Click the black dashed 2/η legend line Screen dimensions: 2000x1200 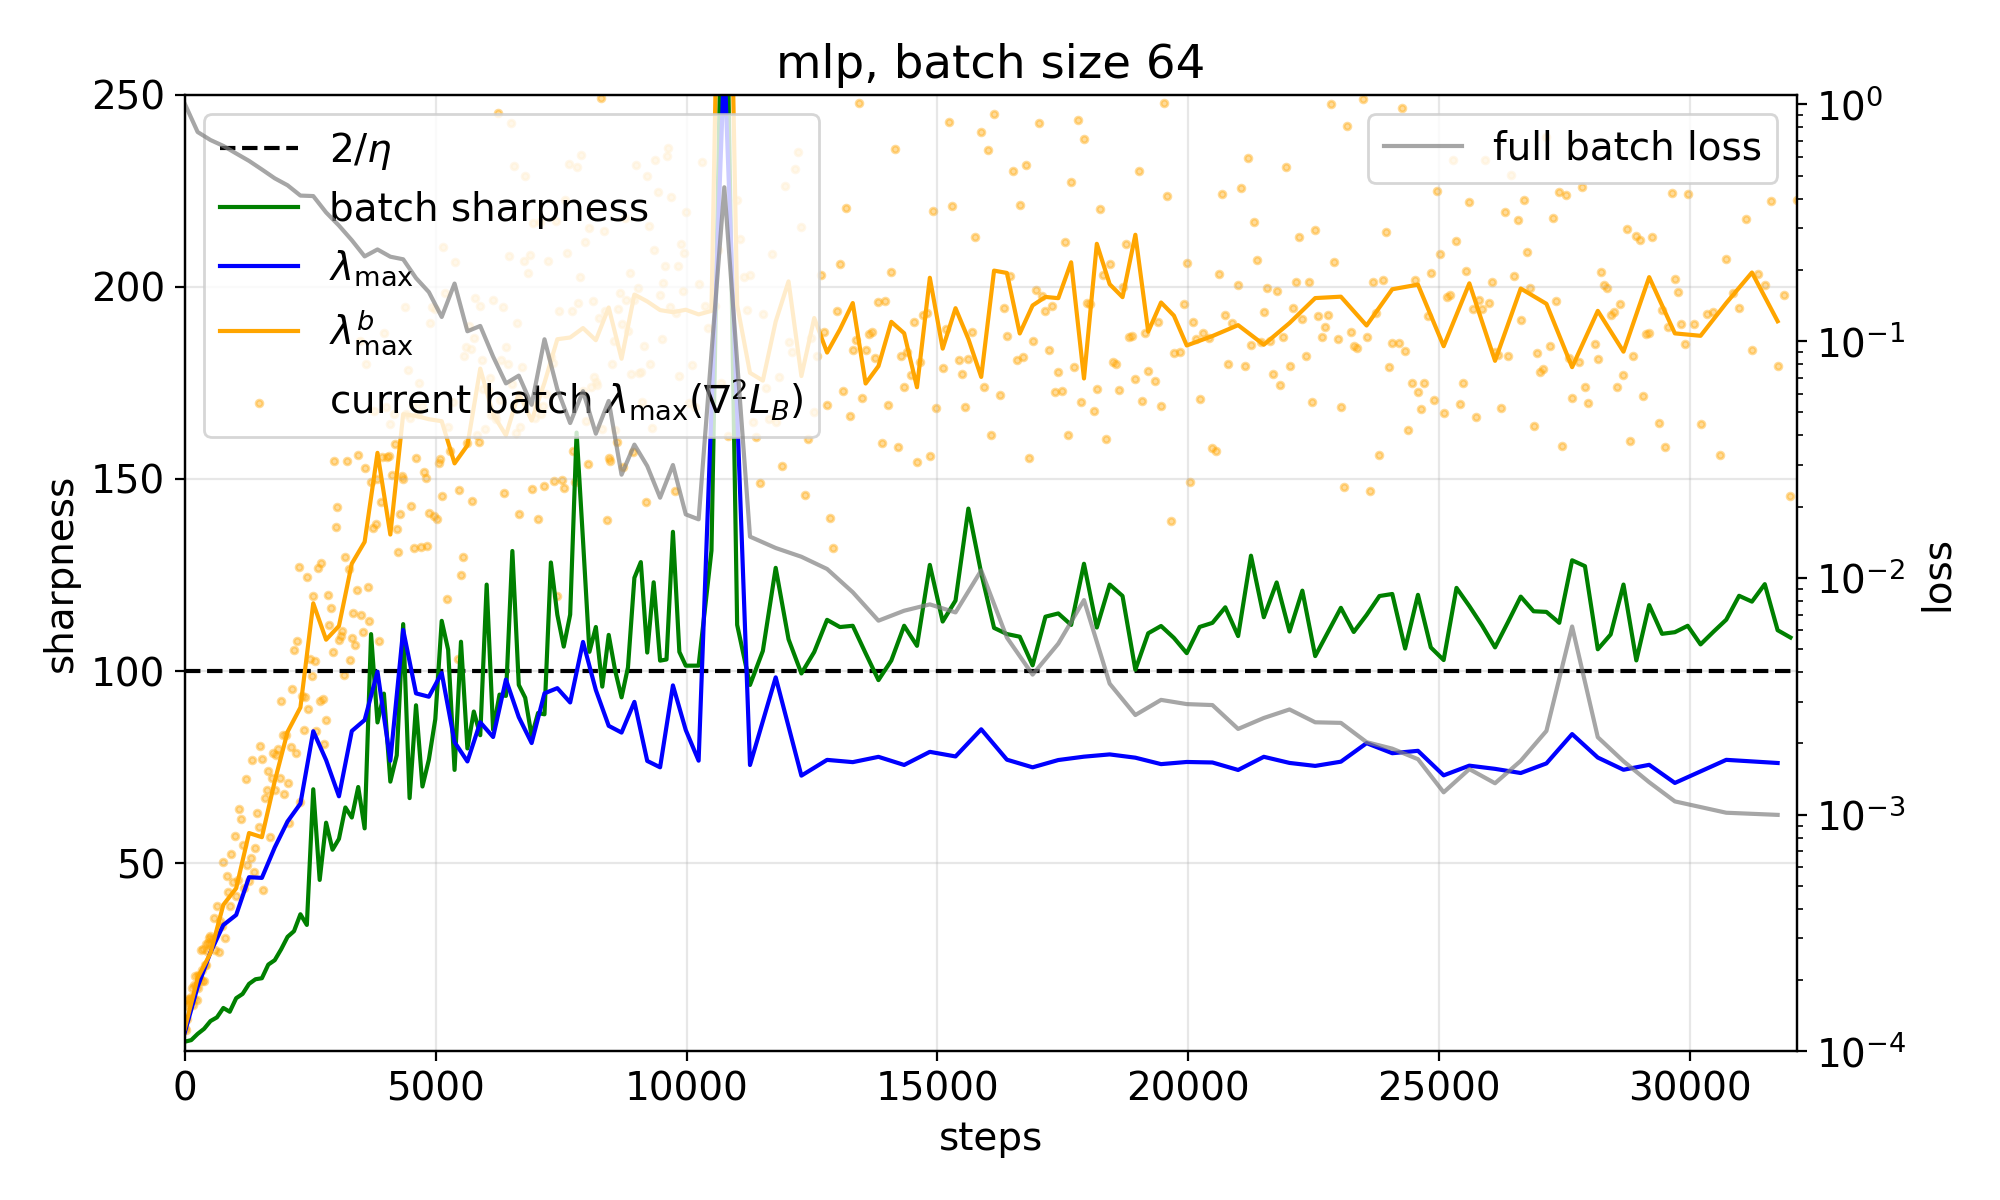tap(259, 150)
